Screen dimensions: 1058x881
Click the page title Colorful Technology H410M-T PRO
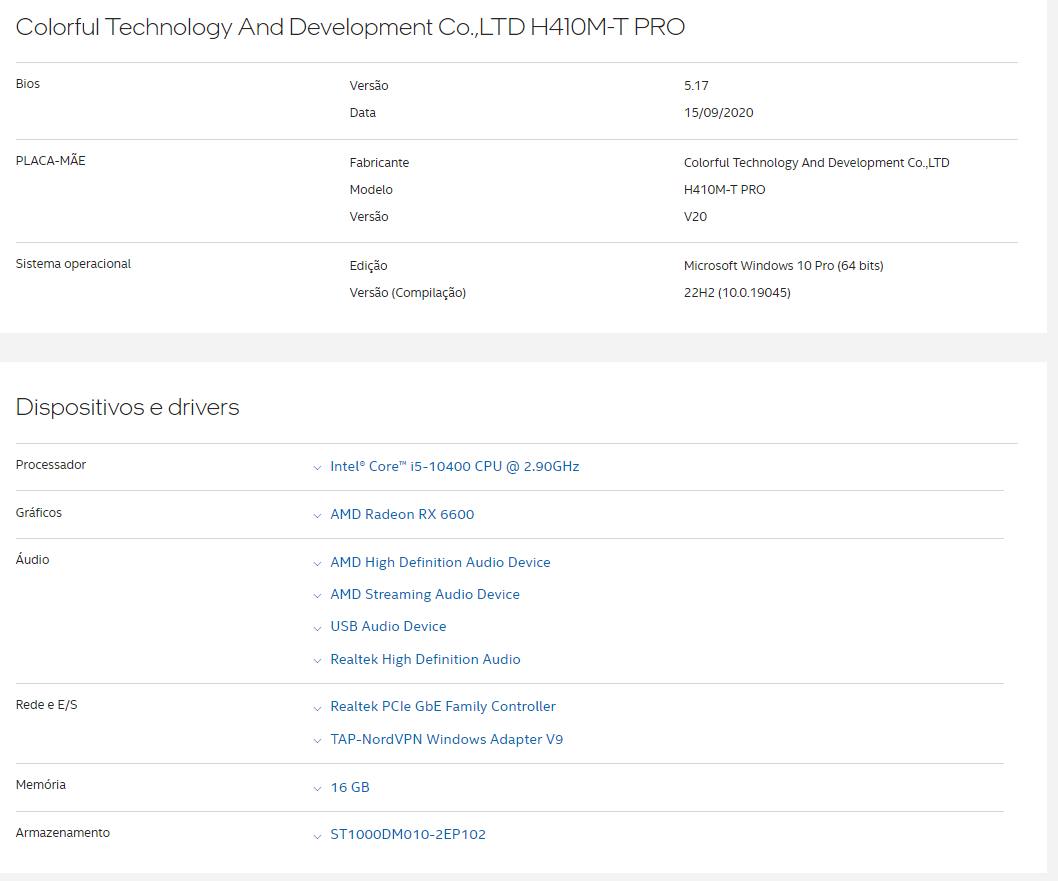click(x=350, y=27)
